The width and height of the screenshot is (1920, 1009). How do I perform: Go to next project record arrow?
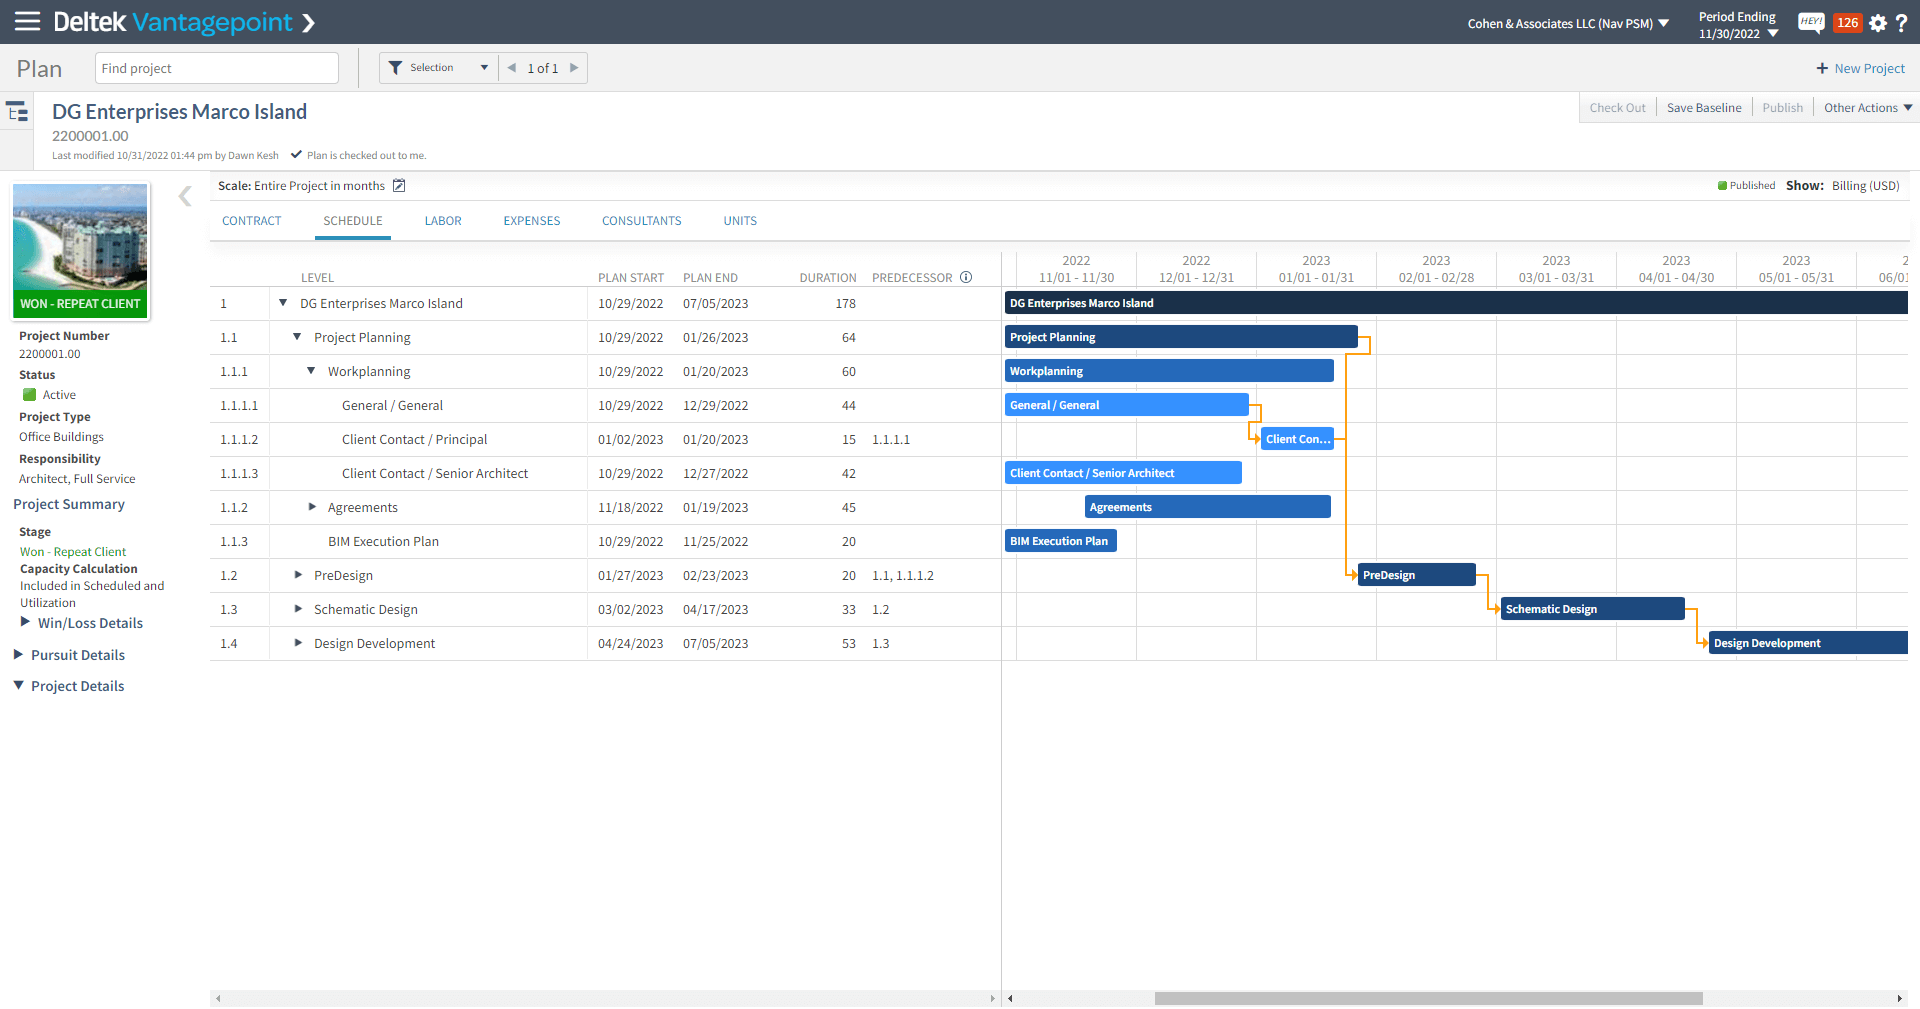click(574, 68)
